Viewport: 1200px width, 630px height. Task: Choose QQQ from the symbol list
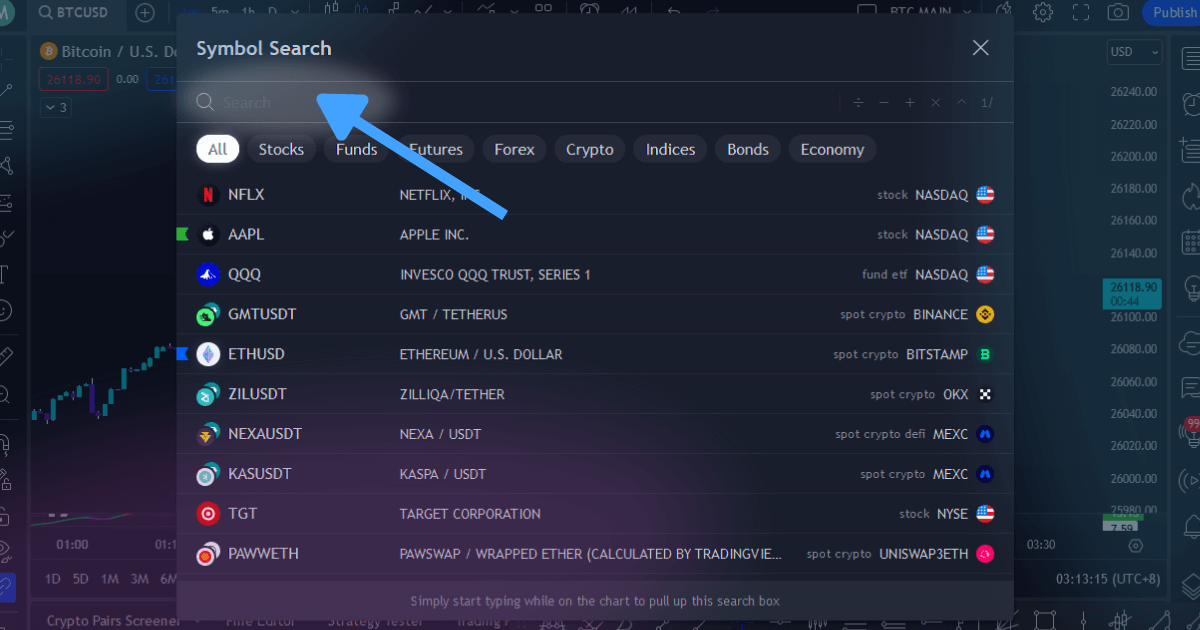[595, 274]
